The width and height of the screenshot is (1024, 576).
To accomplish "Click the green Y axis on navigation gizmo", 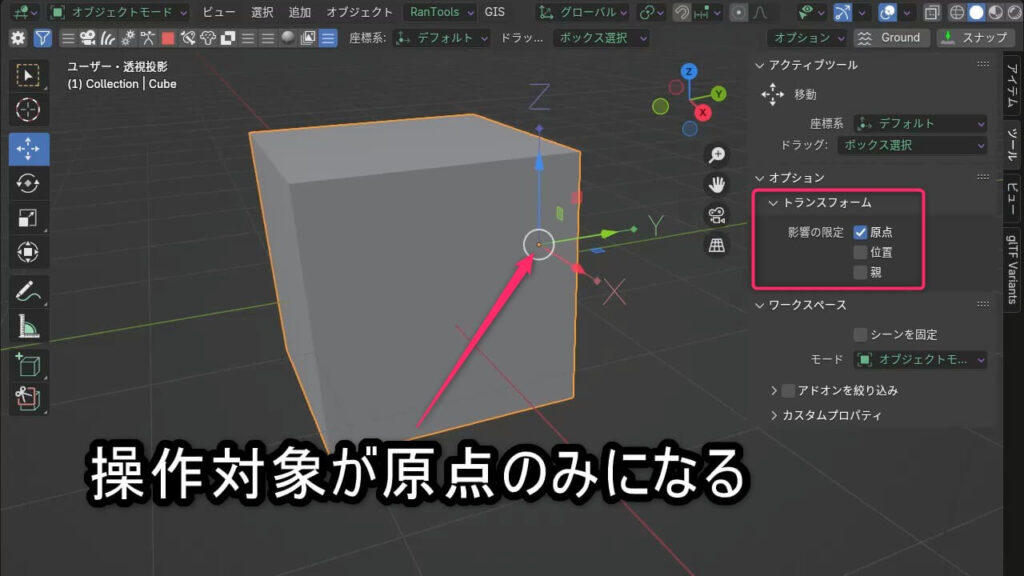I will tap(718, 94).
